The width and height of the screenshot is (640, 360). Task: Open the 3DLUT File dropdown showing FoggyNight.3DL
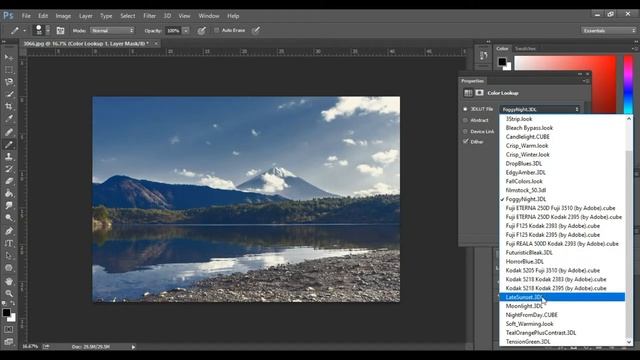point(540,109)
